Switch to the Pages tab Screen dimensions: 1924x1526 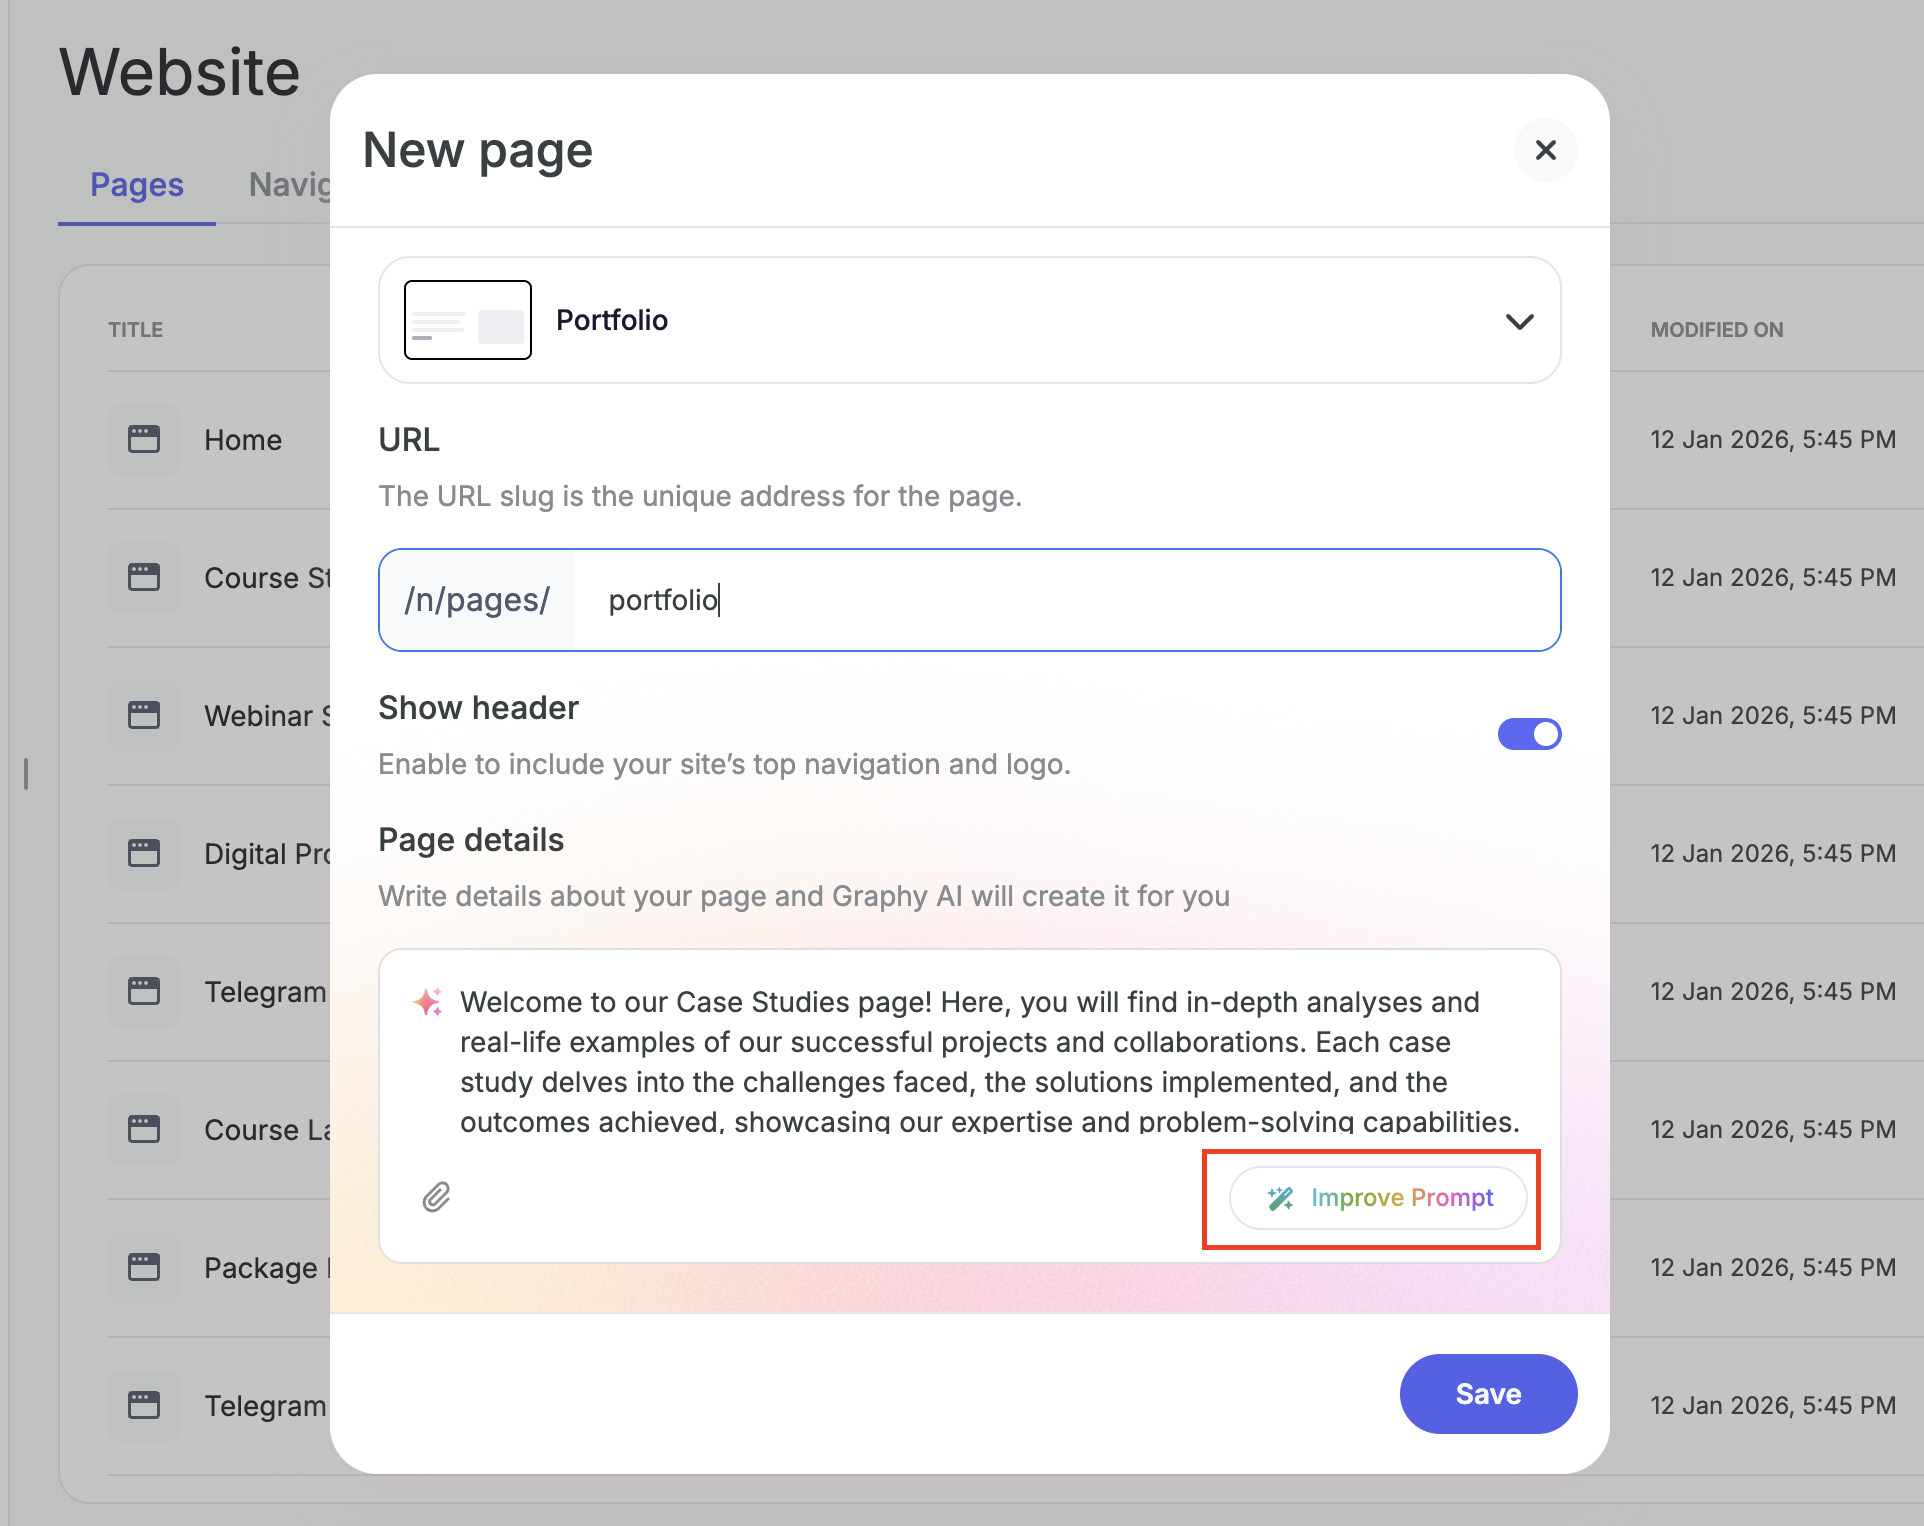coord(137,185)
